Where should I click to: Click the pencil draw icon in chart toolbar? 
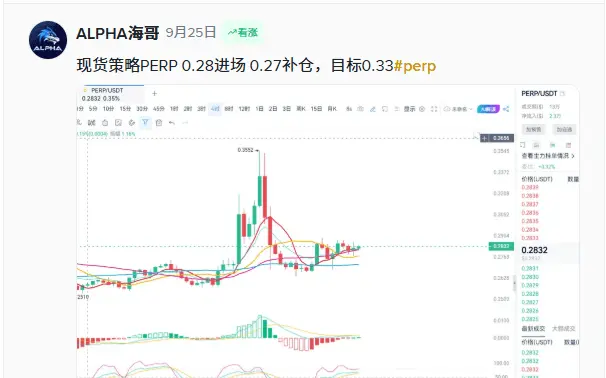tap(373, 109)
